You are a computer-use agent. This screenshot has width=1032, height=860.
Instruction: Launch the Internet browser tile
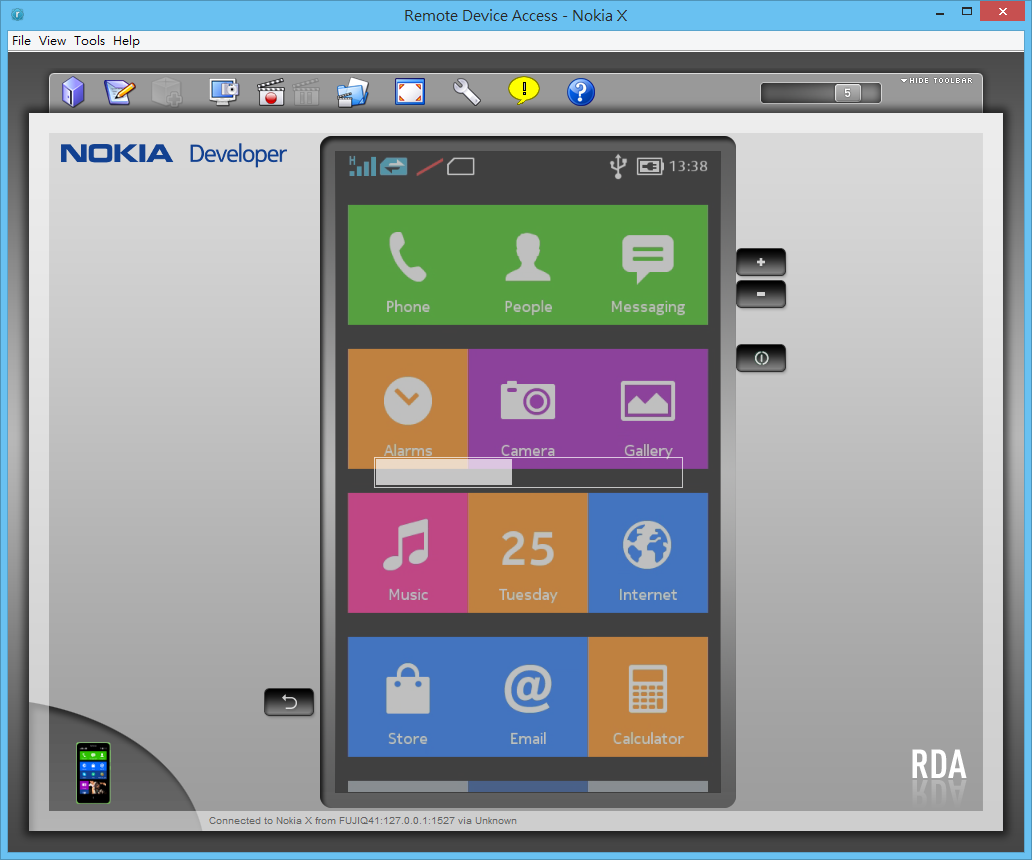click(x=648, y=553)
